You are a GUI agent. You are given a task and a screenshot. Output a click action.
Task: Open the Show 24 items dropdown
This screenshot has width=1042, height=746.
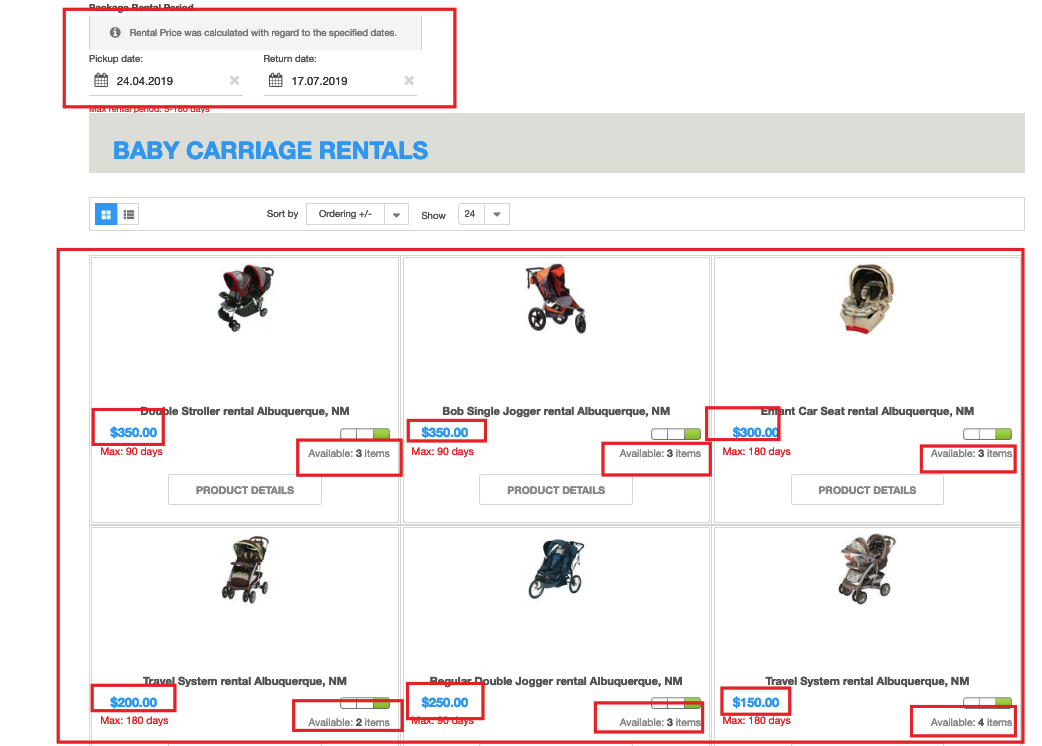(x=484, y=214)
